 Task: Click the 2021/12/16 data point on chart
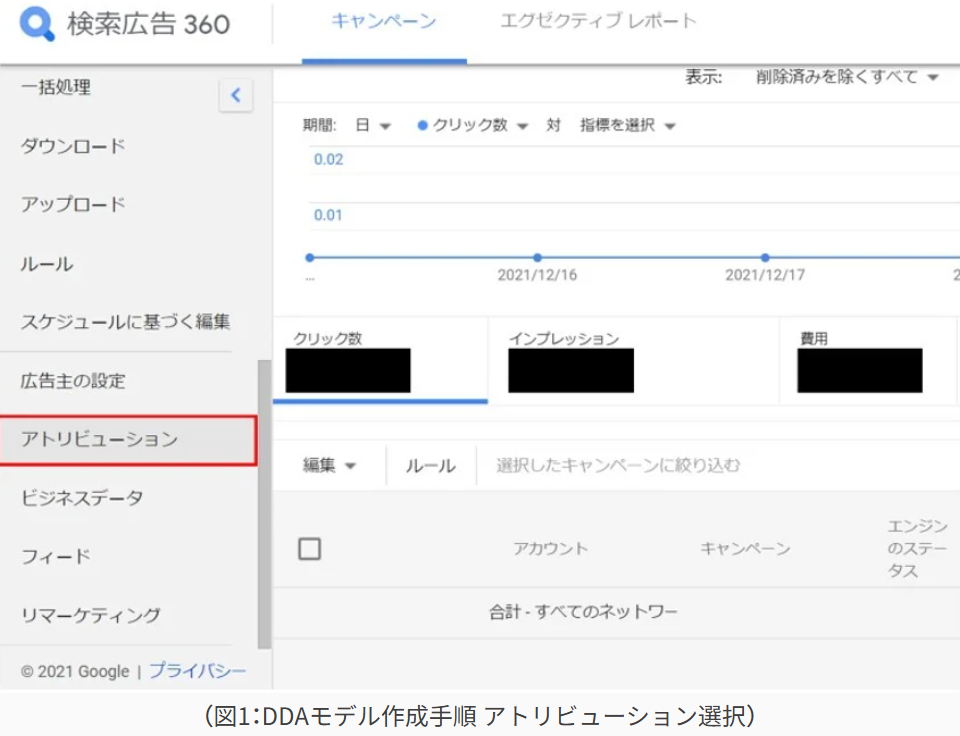537,257
